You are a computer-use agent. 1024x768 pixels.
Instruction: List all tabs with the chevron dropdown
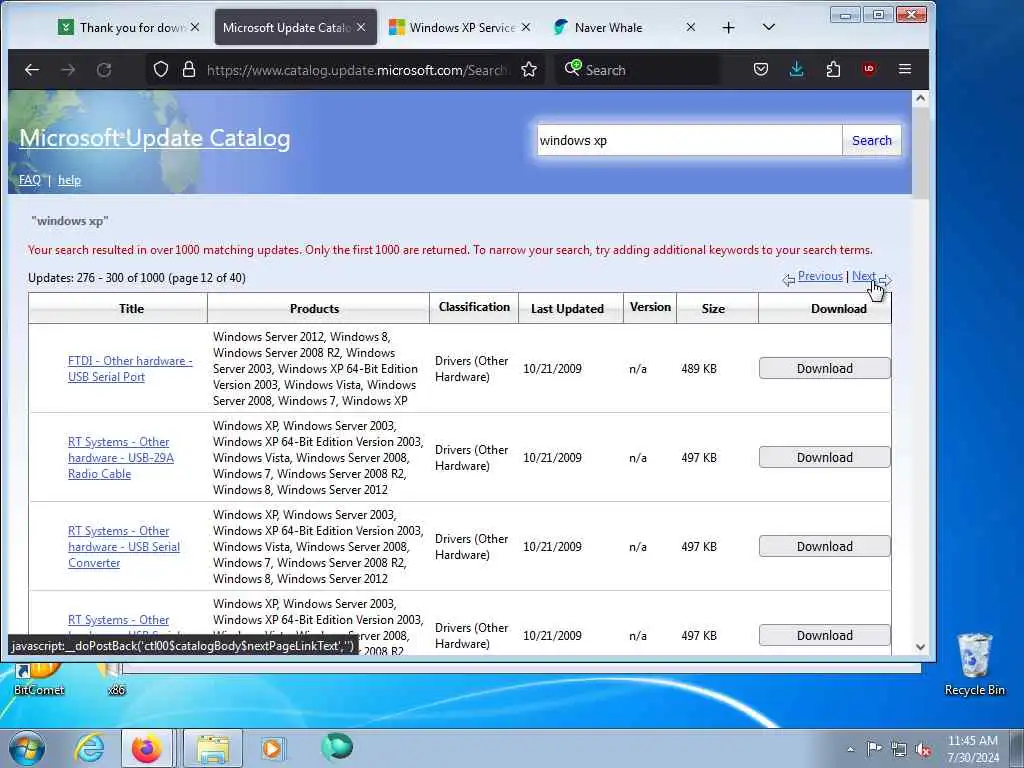point(769,27)
